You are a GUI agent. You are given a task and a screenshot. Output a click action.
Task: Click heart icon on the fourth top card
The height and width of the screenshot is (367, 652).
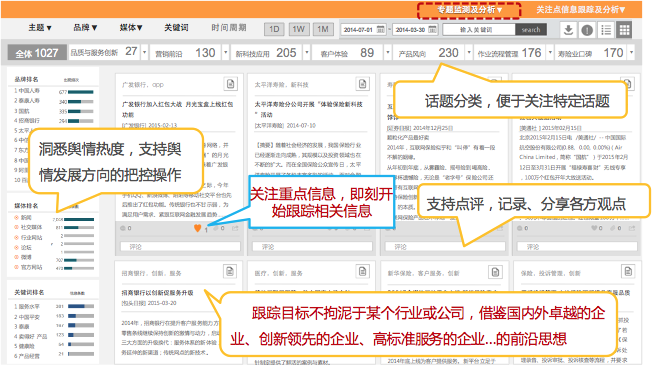594,228
